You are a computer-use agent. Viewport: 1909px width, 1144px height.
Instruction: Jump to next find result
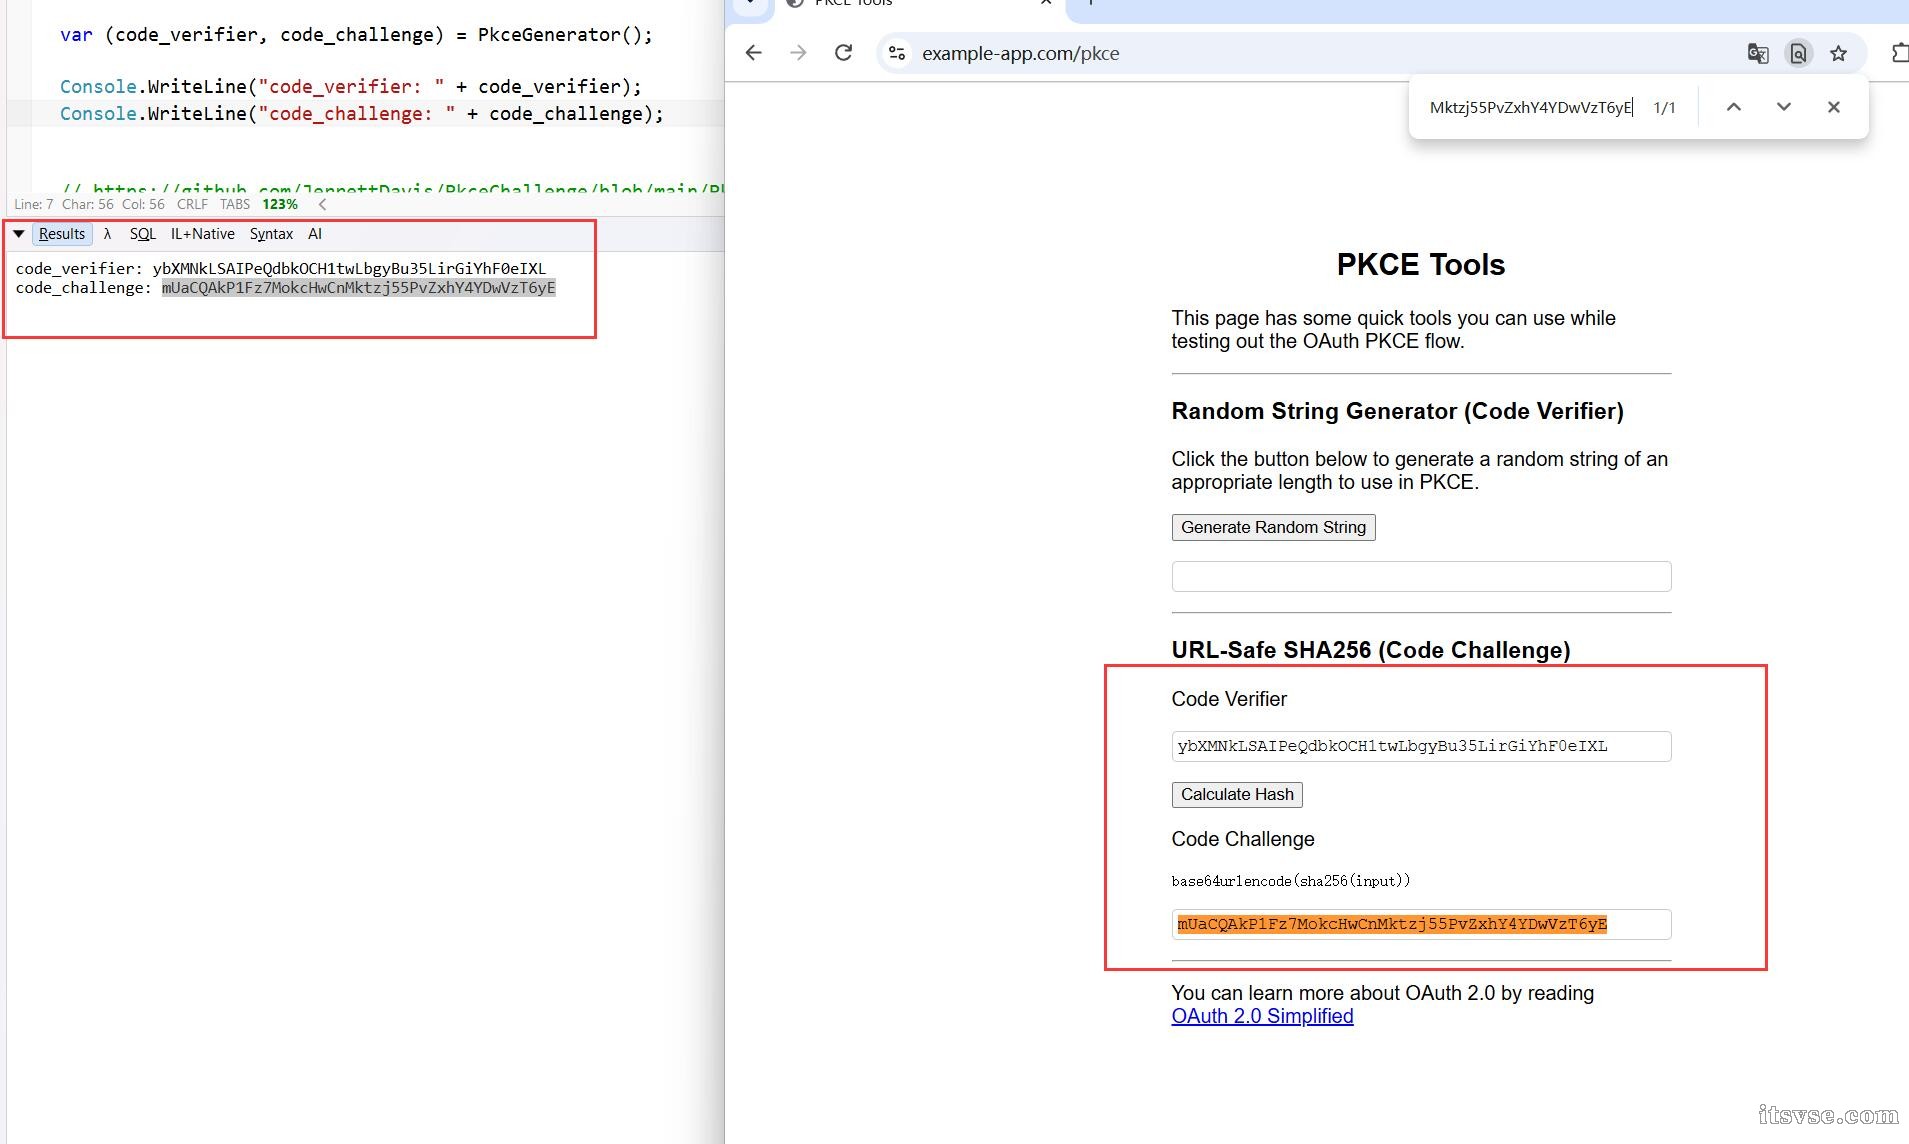click(1783, 107)
